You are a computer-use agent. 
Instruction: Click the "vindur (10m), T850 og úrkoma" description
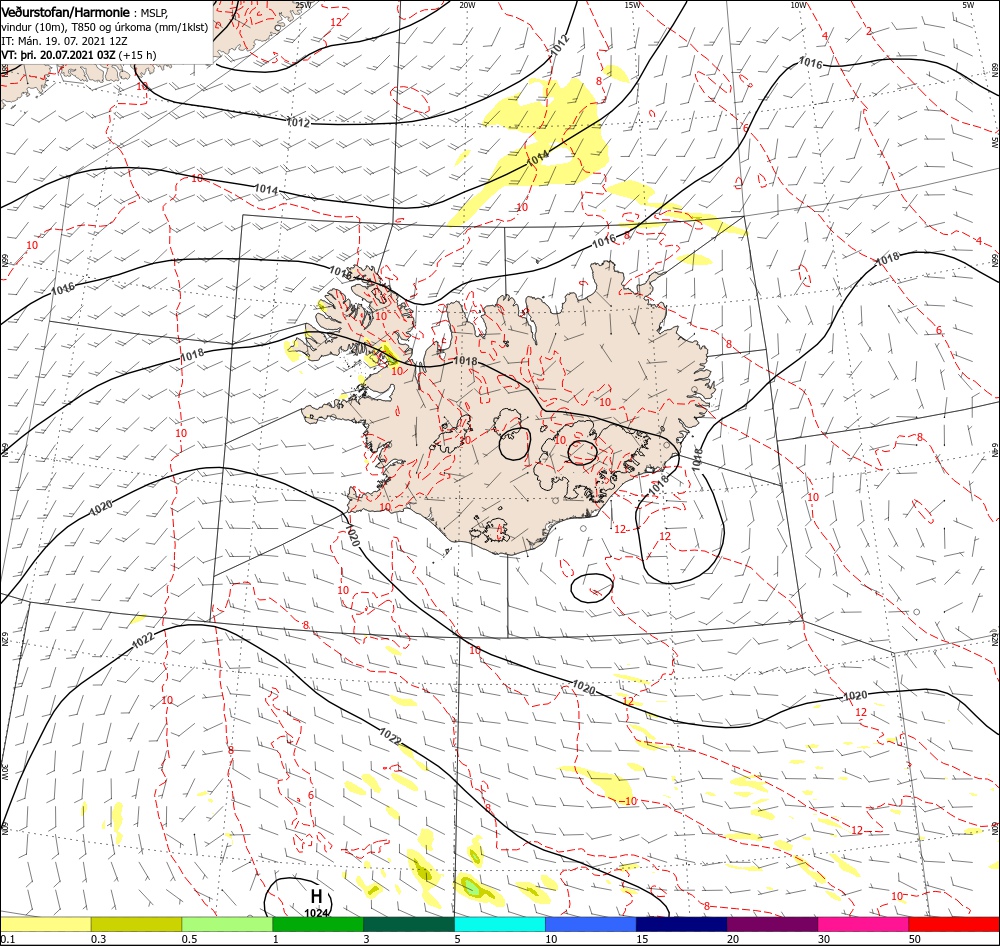79,27
